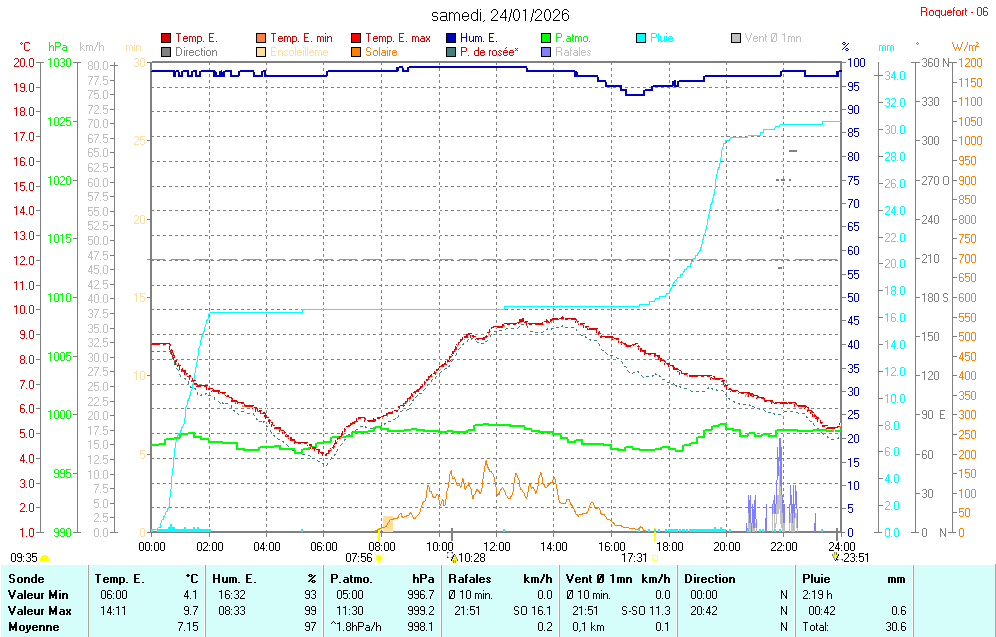Click the P. de rosée legend icon
996x637 pixels.
point(451,52)
